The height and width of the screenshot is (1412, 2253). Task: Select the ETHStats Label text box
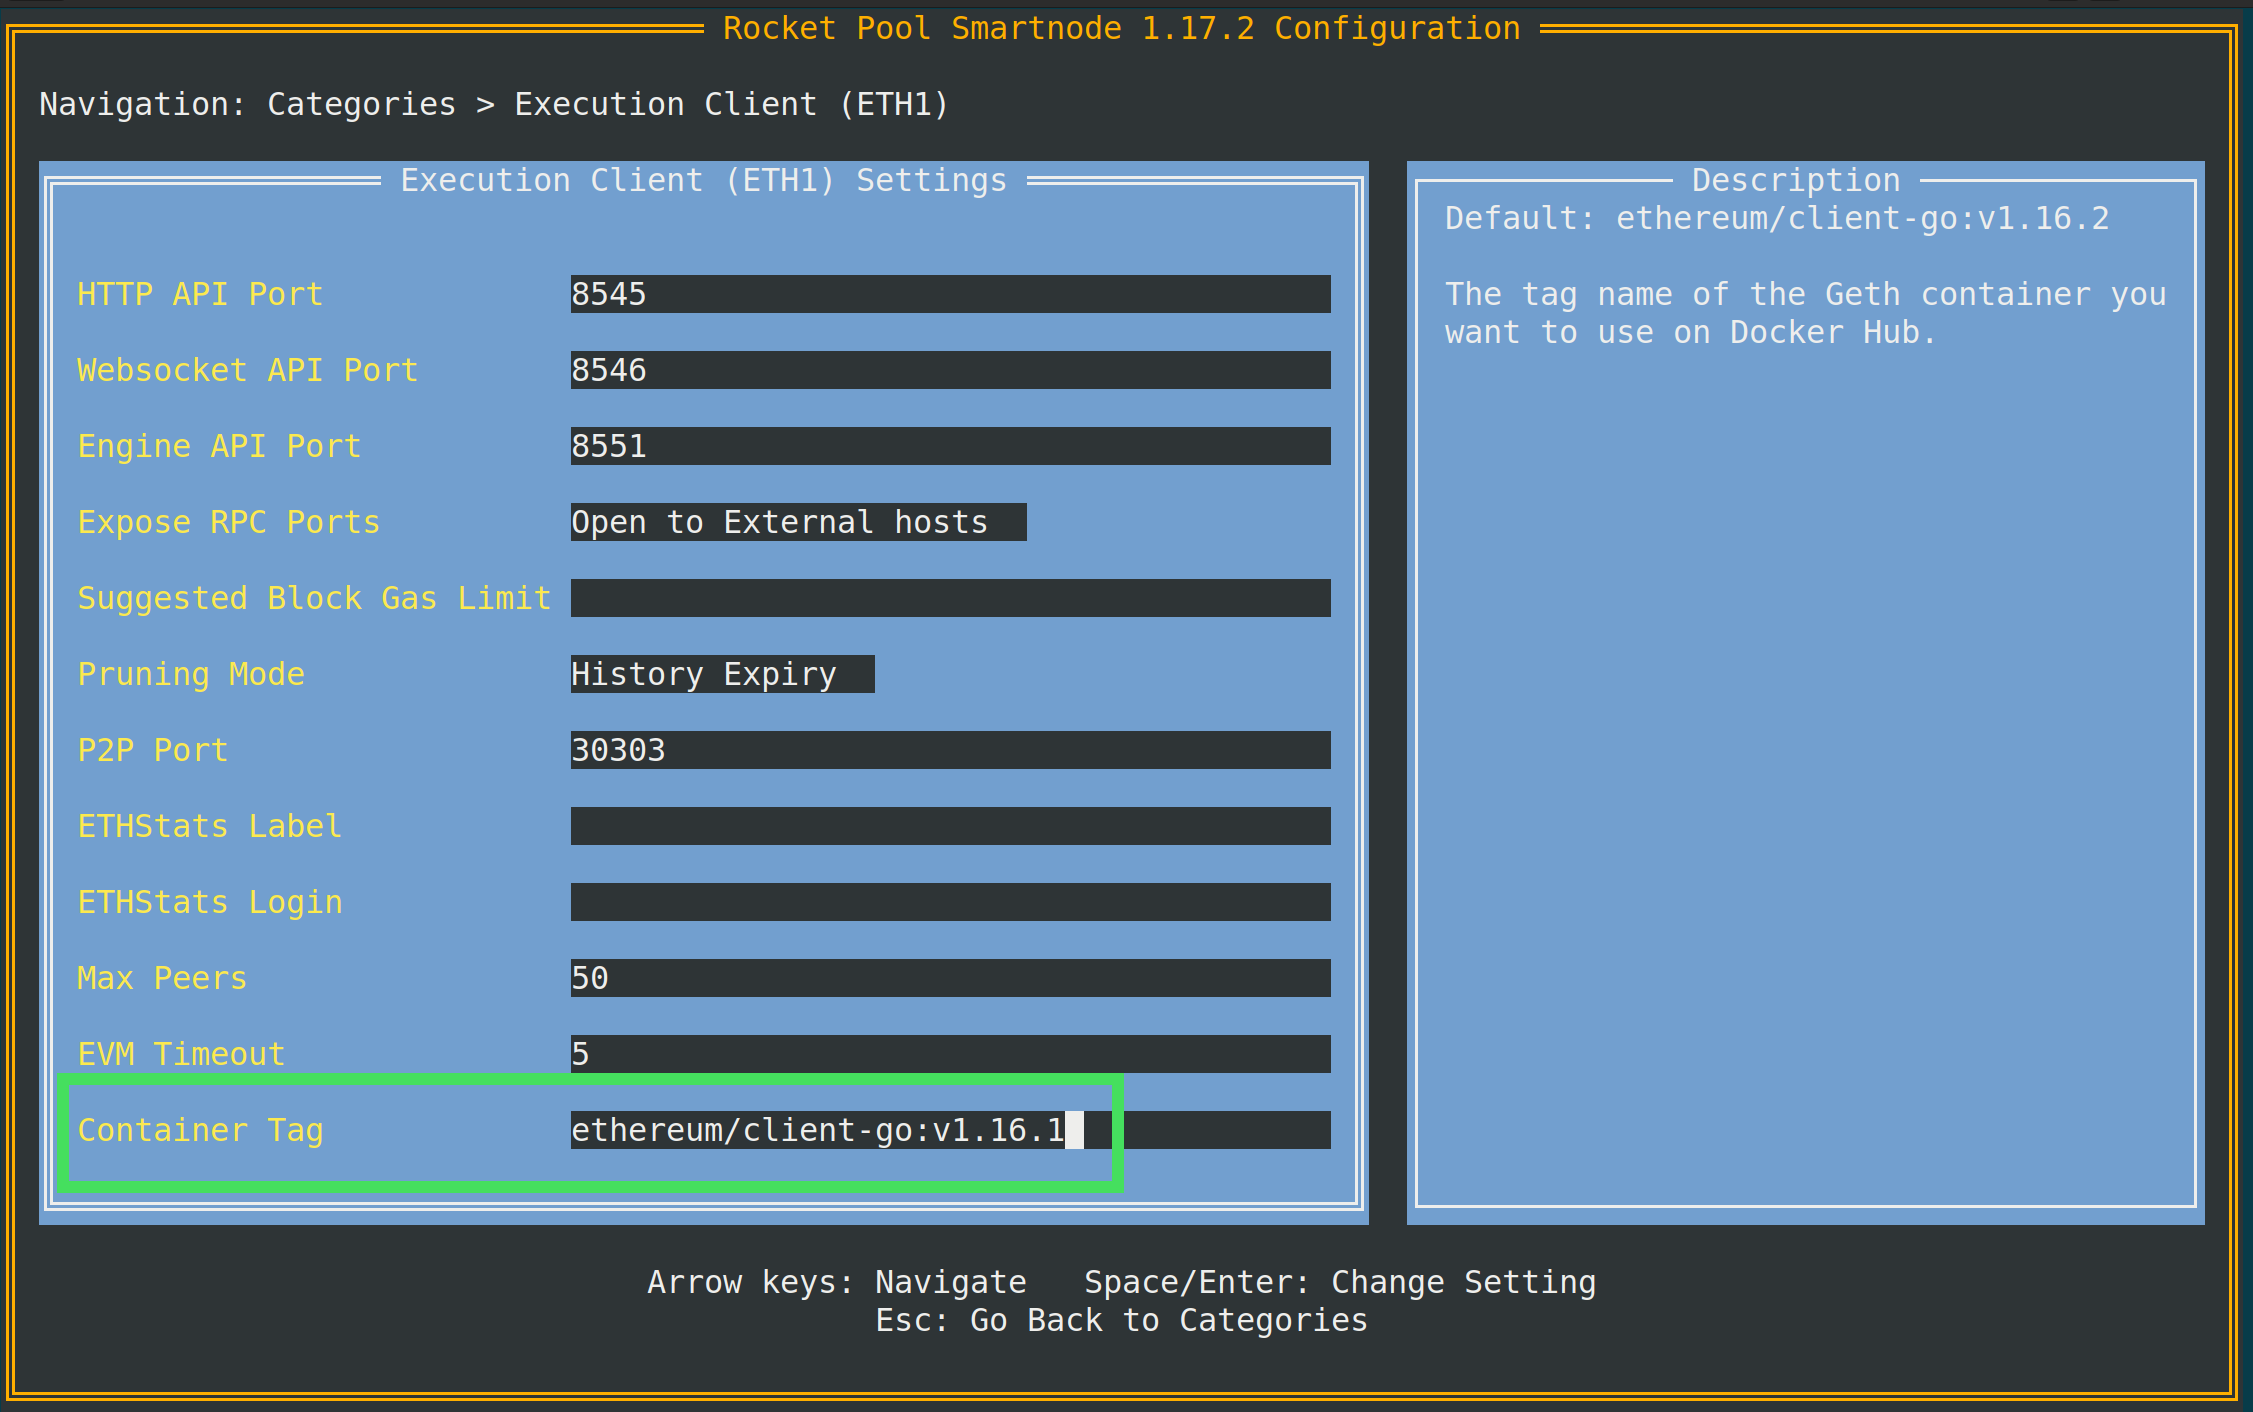pyautogui.click(x=950, y=826)
